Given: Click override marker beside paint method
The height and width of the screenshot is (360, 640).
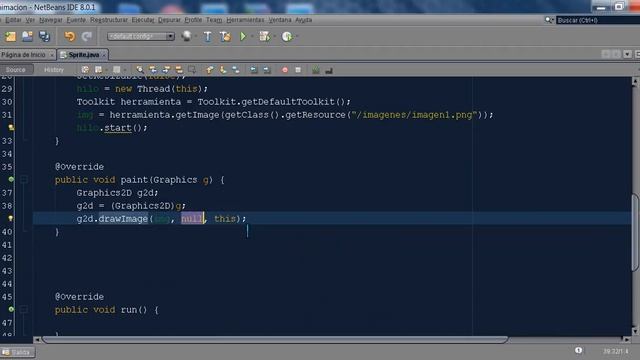Looking at the screenshot, I should coord(11,179).
